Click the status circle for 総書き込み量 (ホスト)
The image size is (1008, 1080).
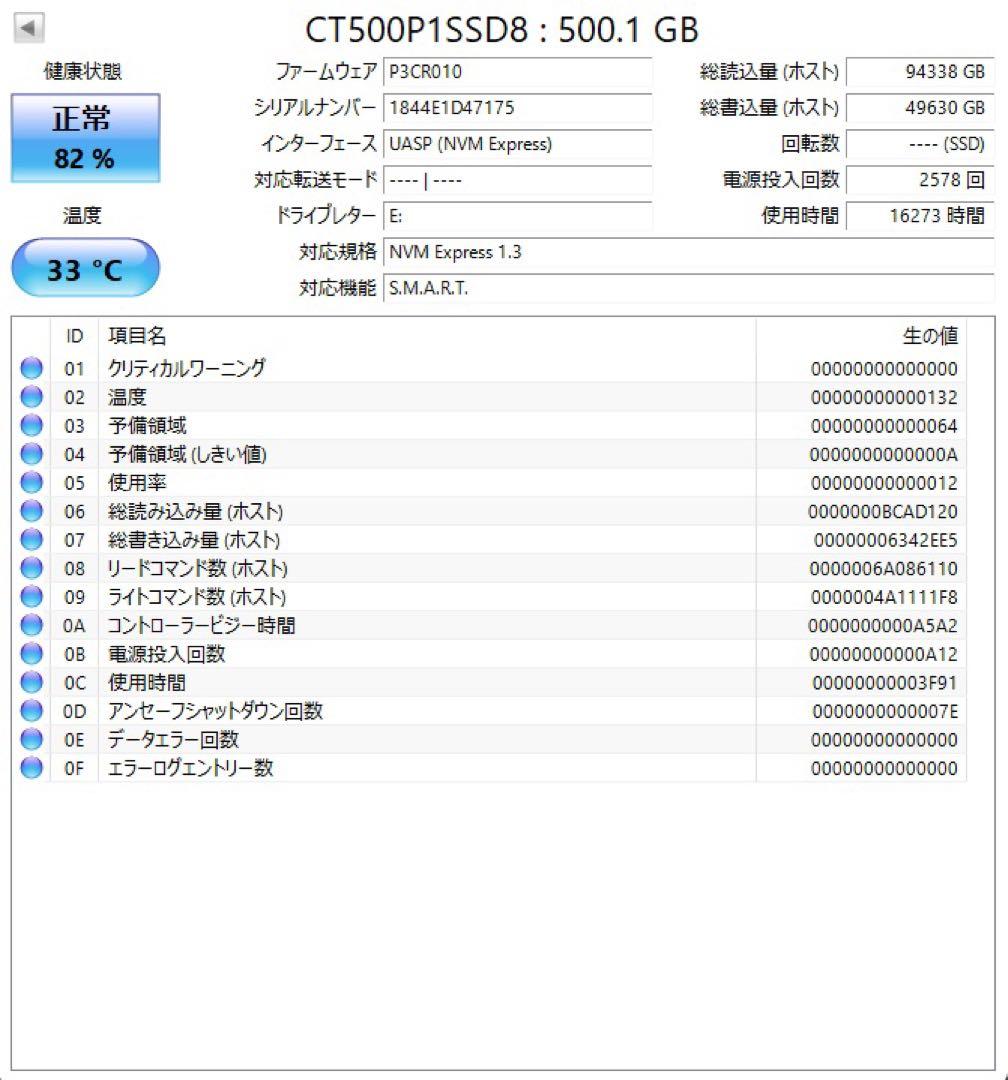pos(32,539)
